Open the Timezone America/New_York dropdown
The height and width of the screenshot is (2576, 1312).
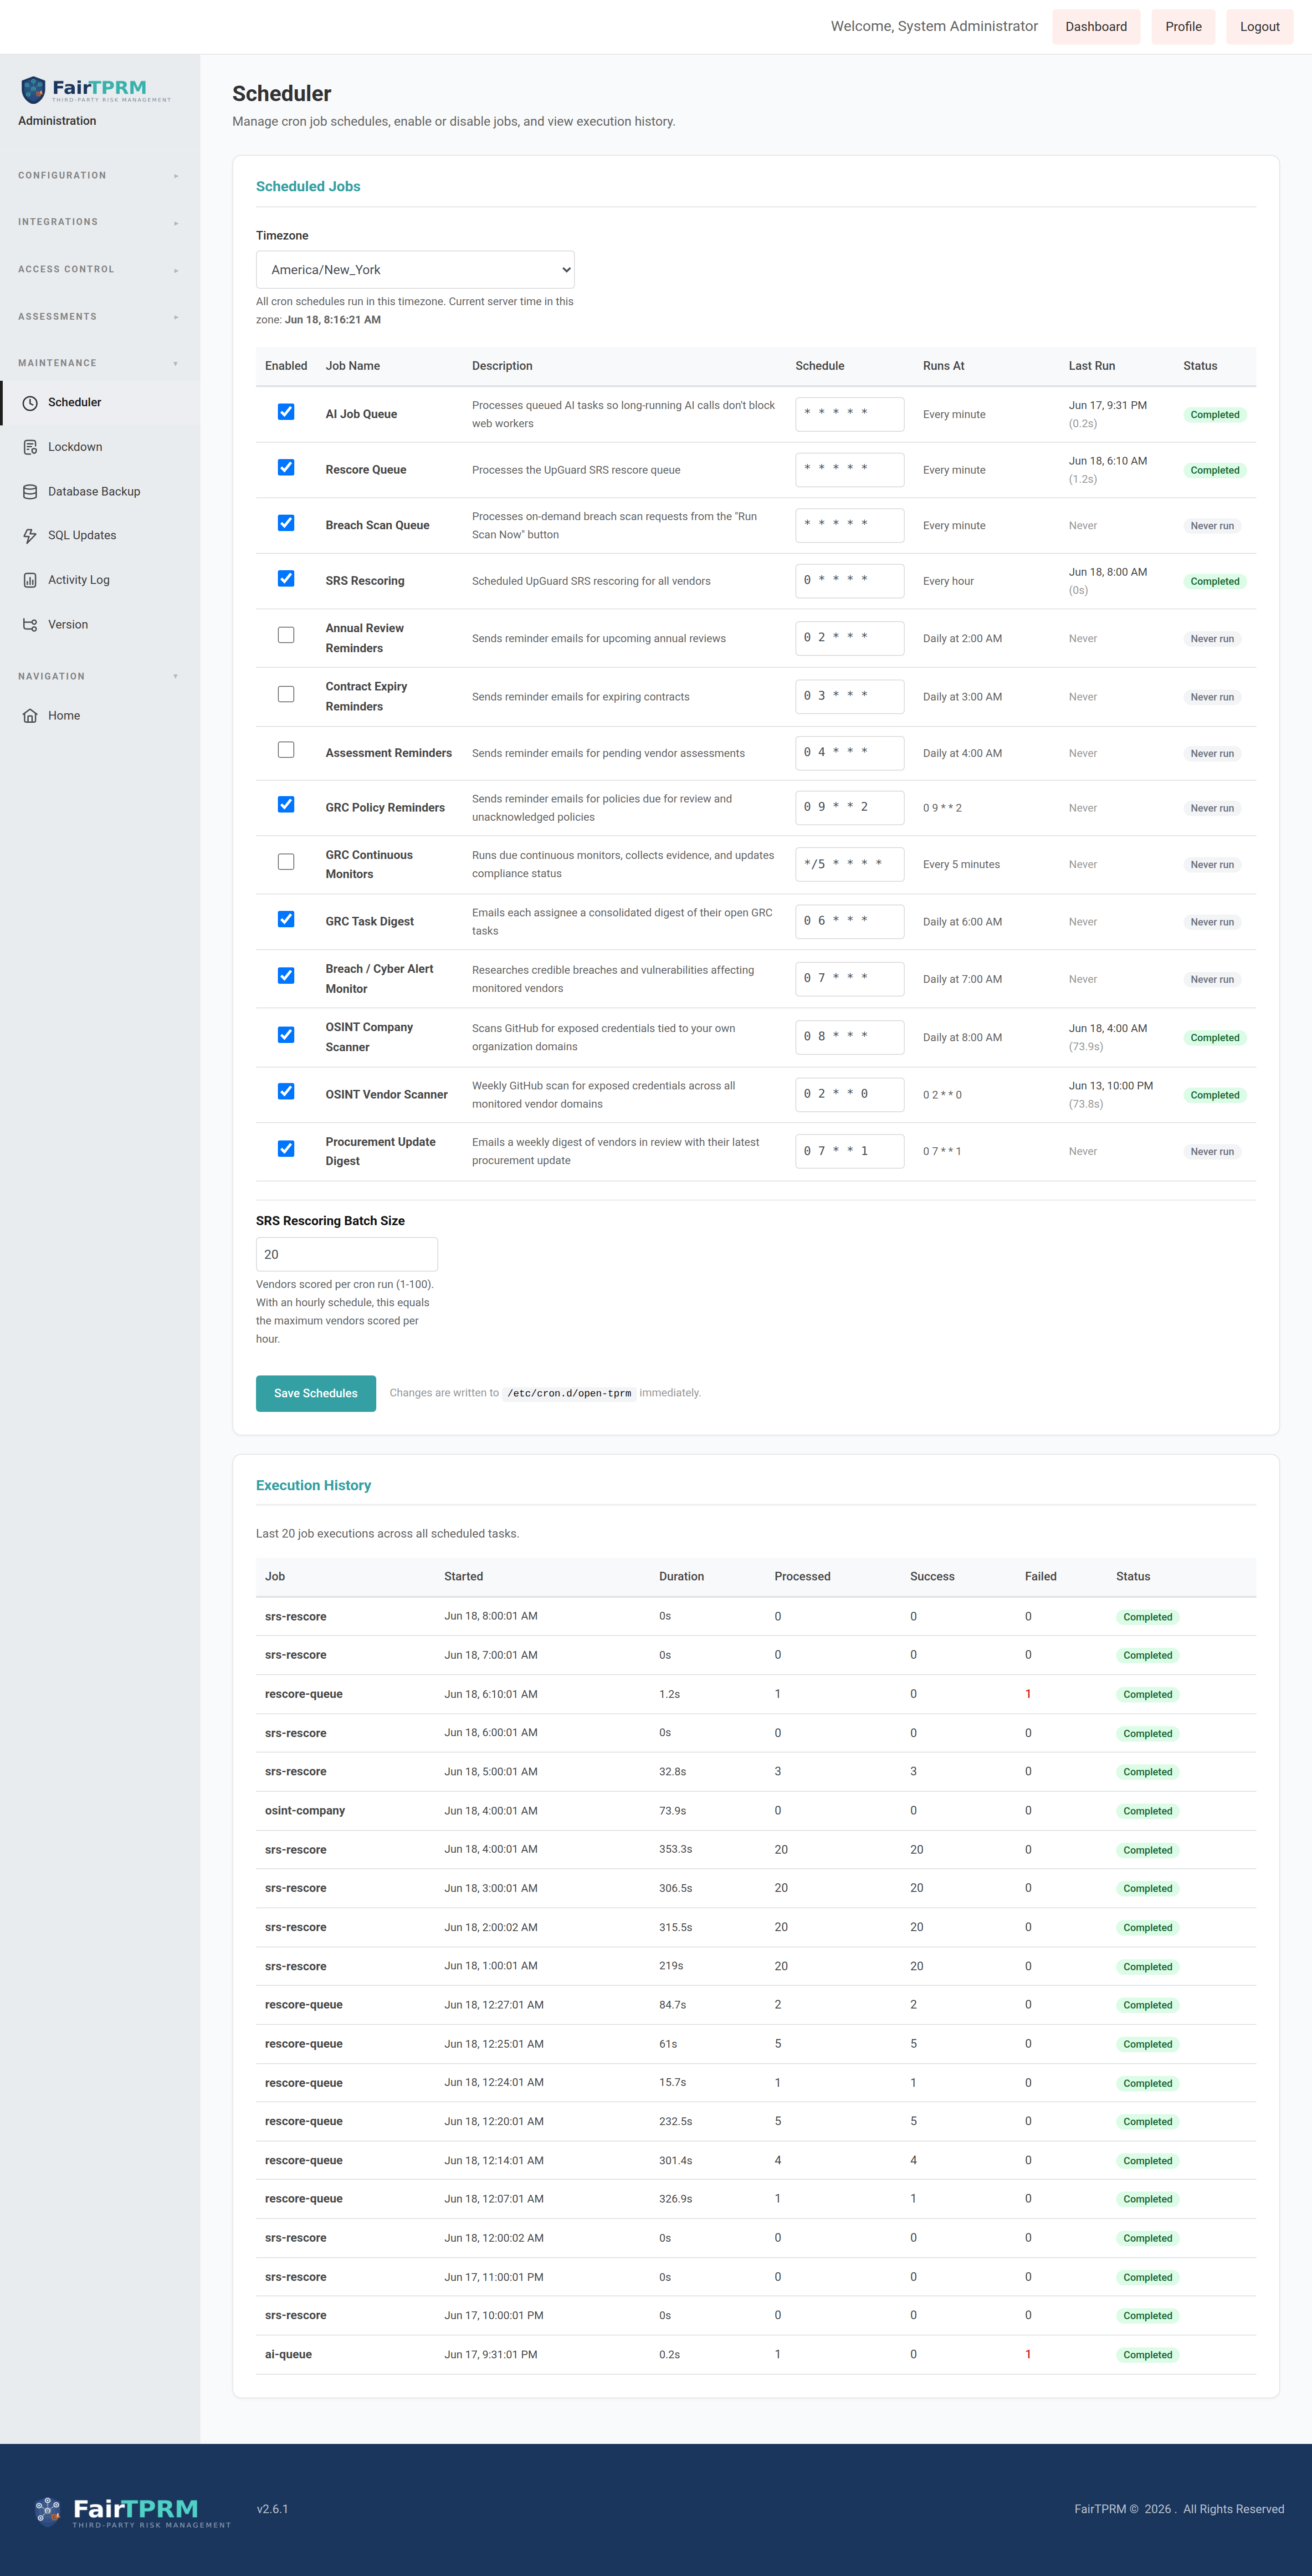(415, 270)
